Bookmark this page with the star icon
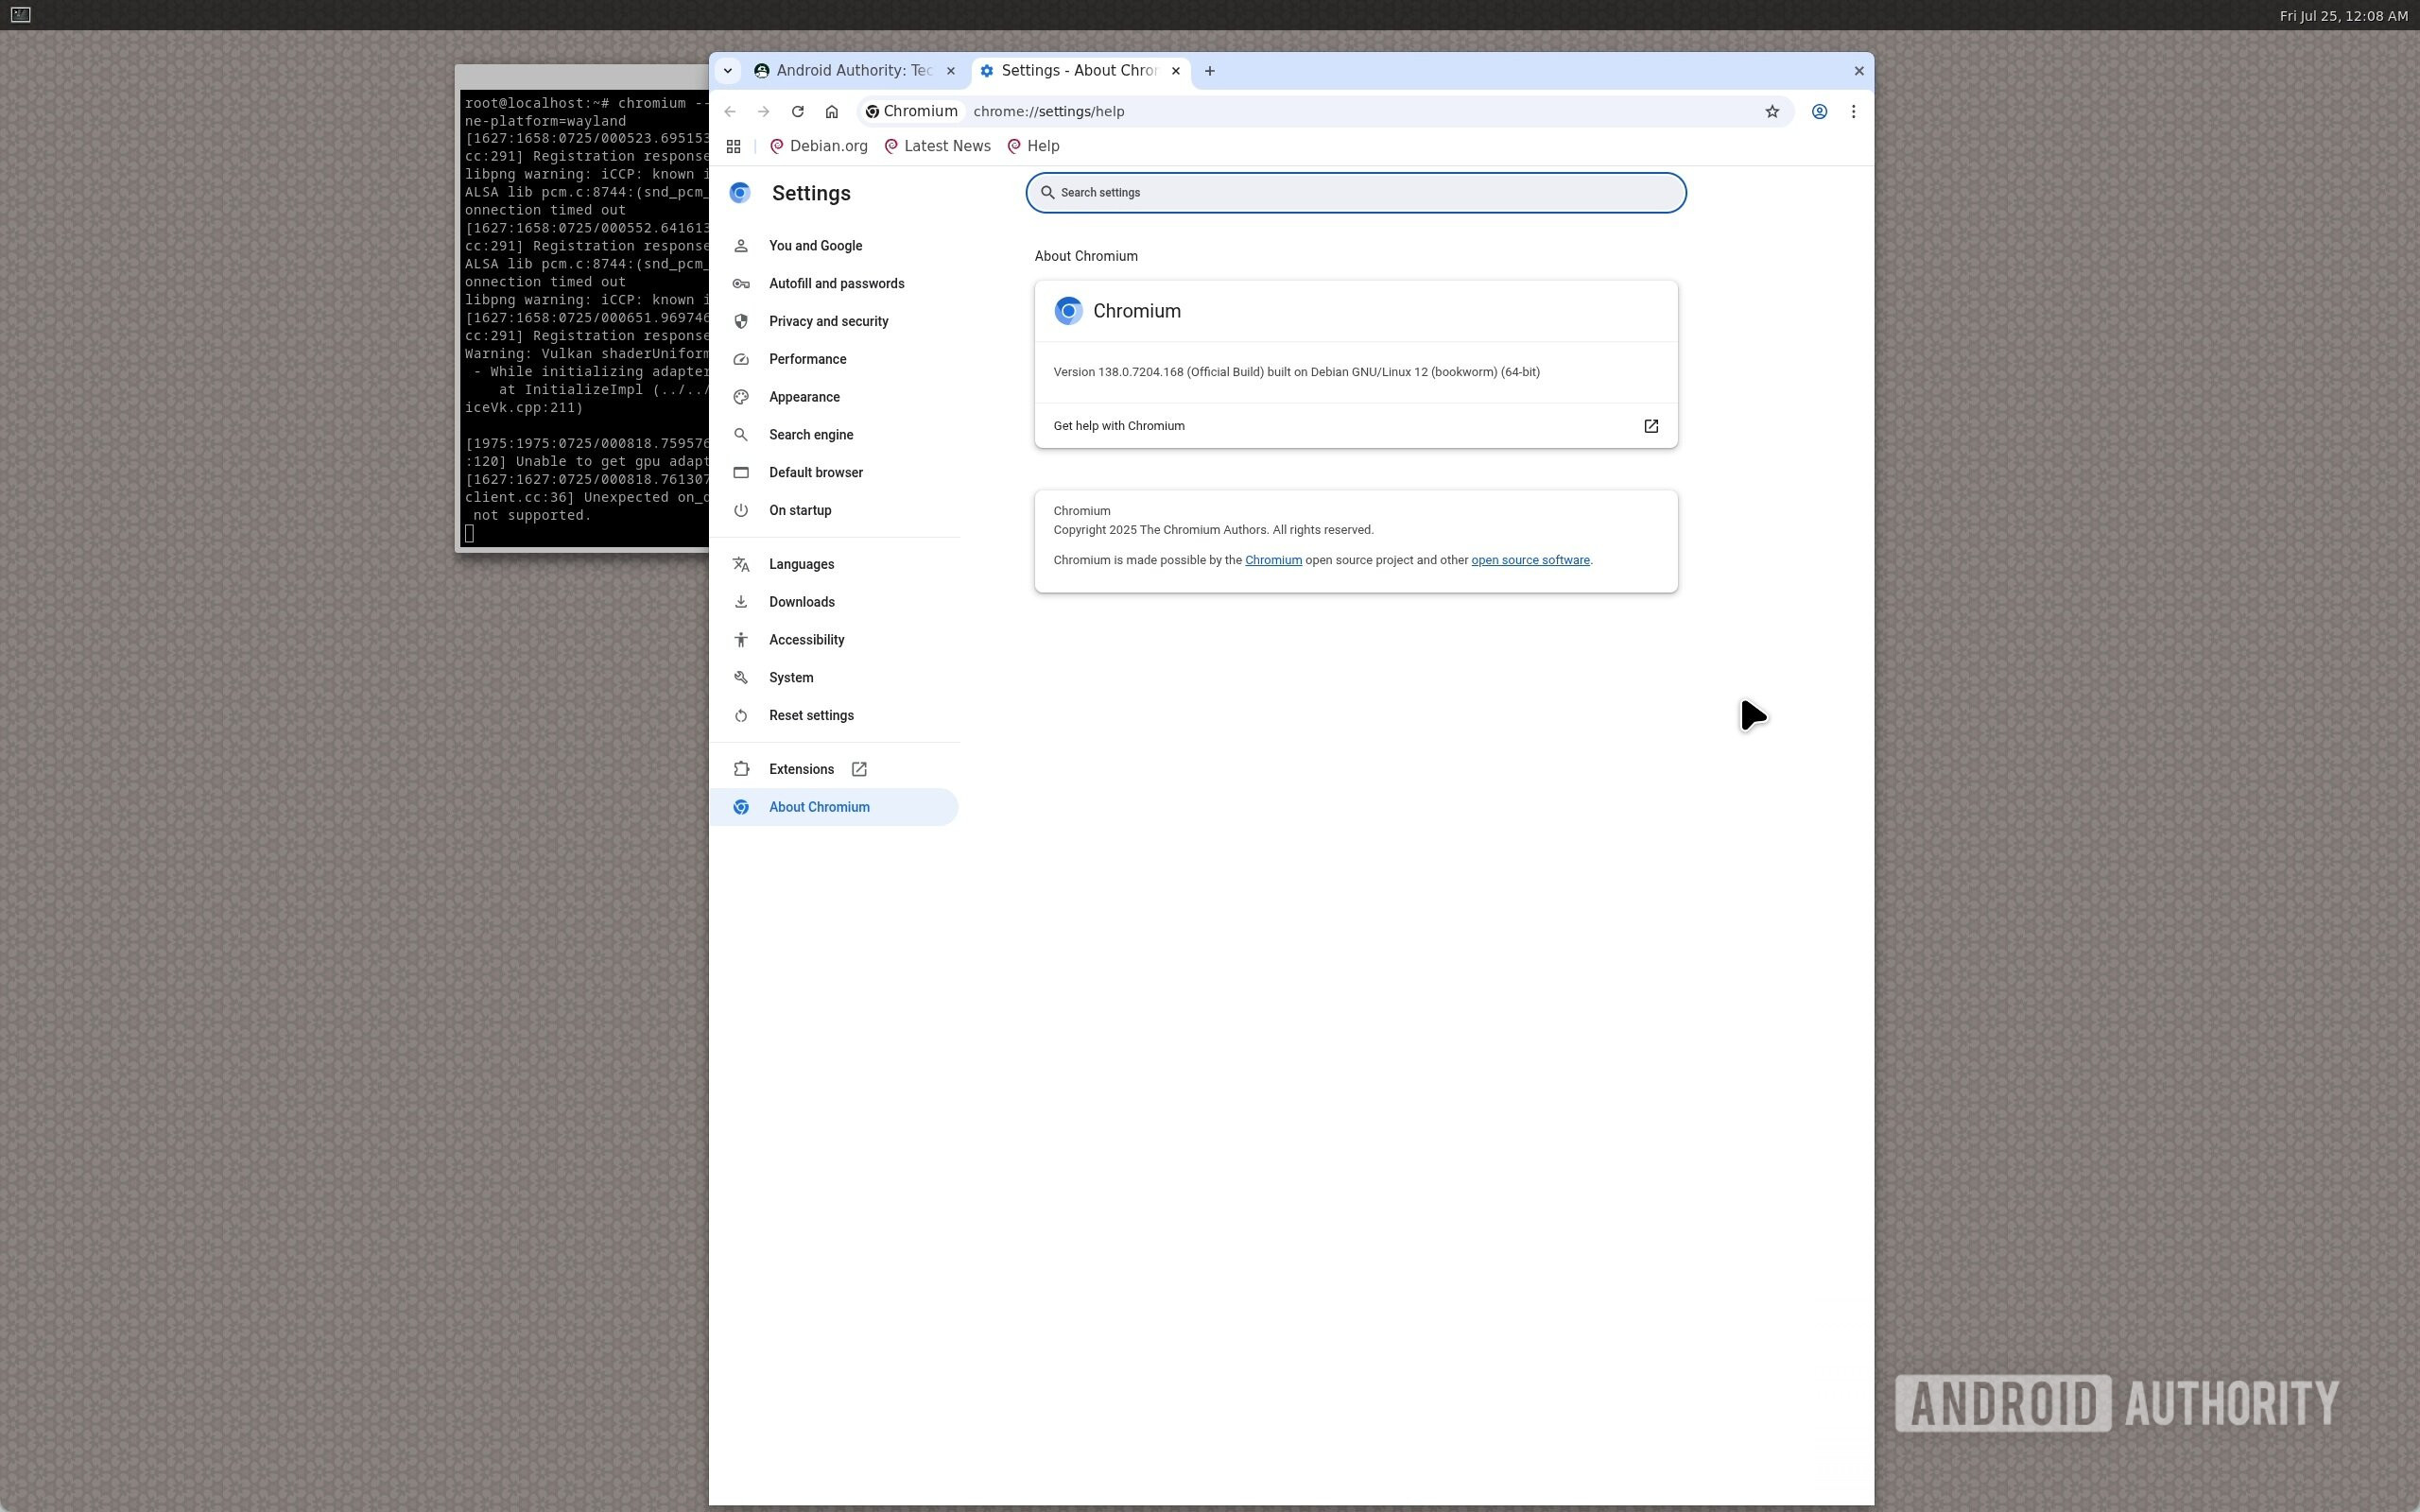 click(1771, 112)
